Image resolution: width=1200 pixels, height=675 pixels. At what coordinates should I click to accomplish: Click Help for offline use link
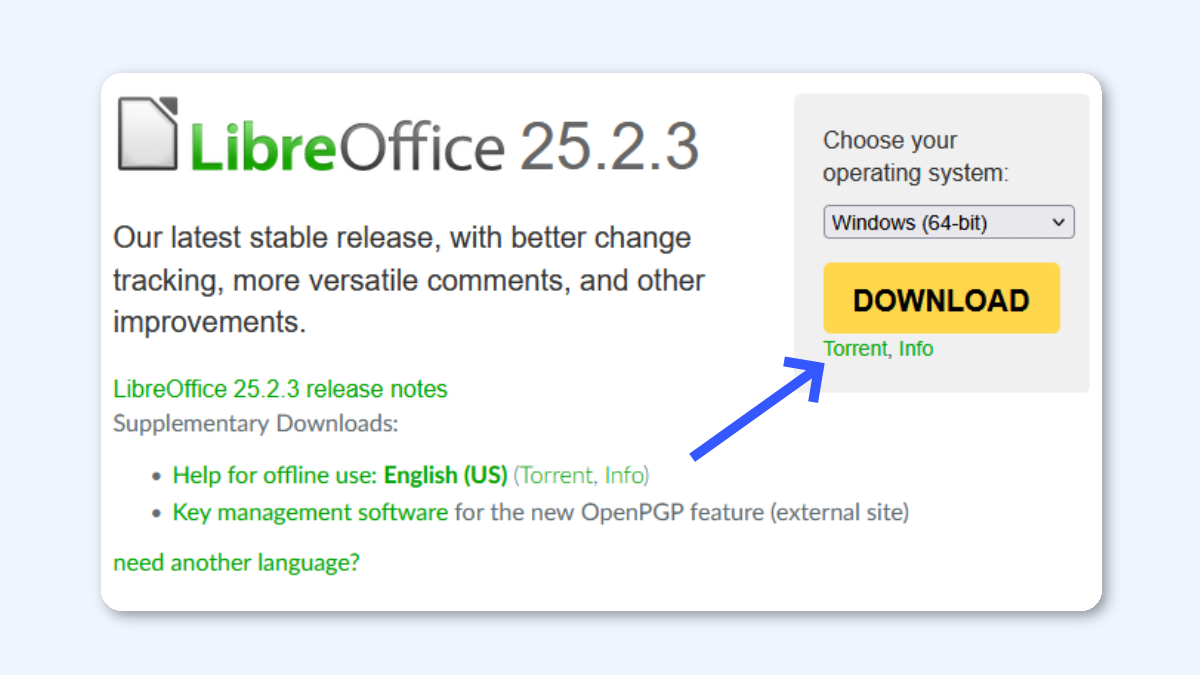coord(275,474)
